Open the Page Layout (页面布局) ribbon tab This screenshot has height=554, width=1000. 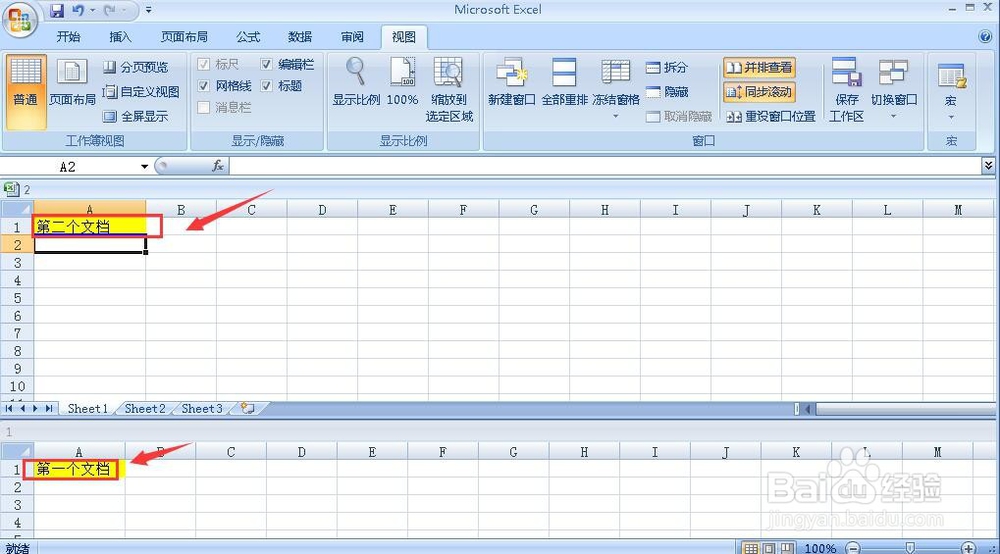pos(184,37)
